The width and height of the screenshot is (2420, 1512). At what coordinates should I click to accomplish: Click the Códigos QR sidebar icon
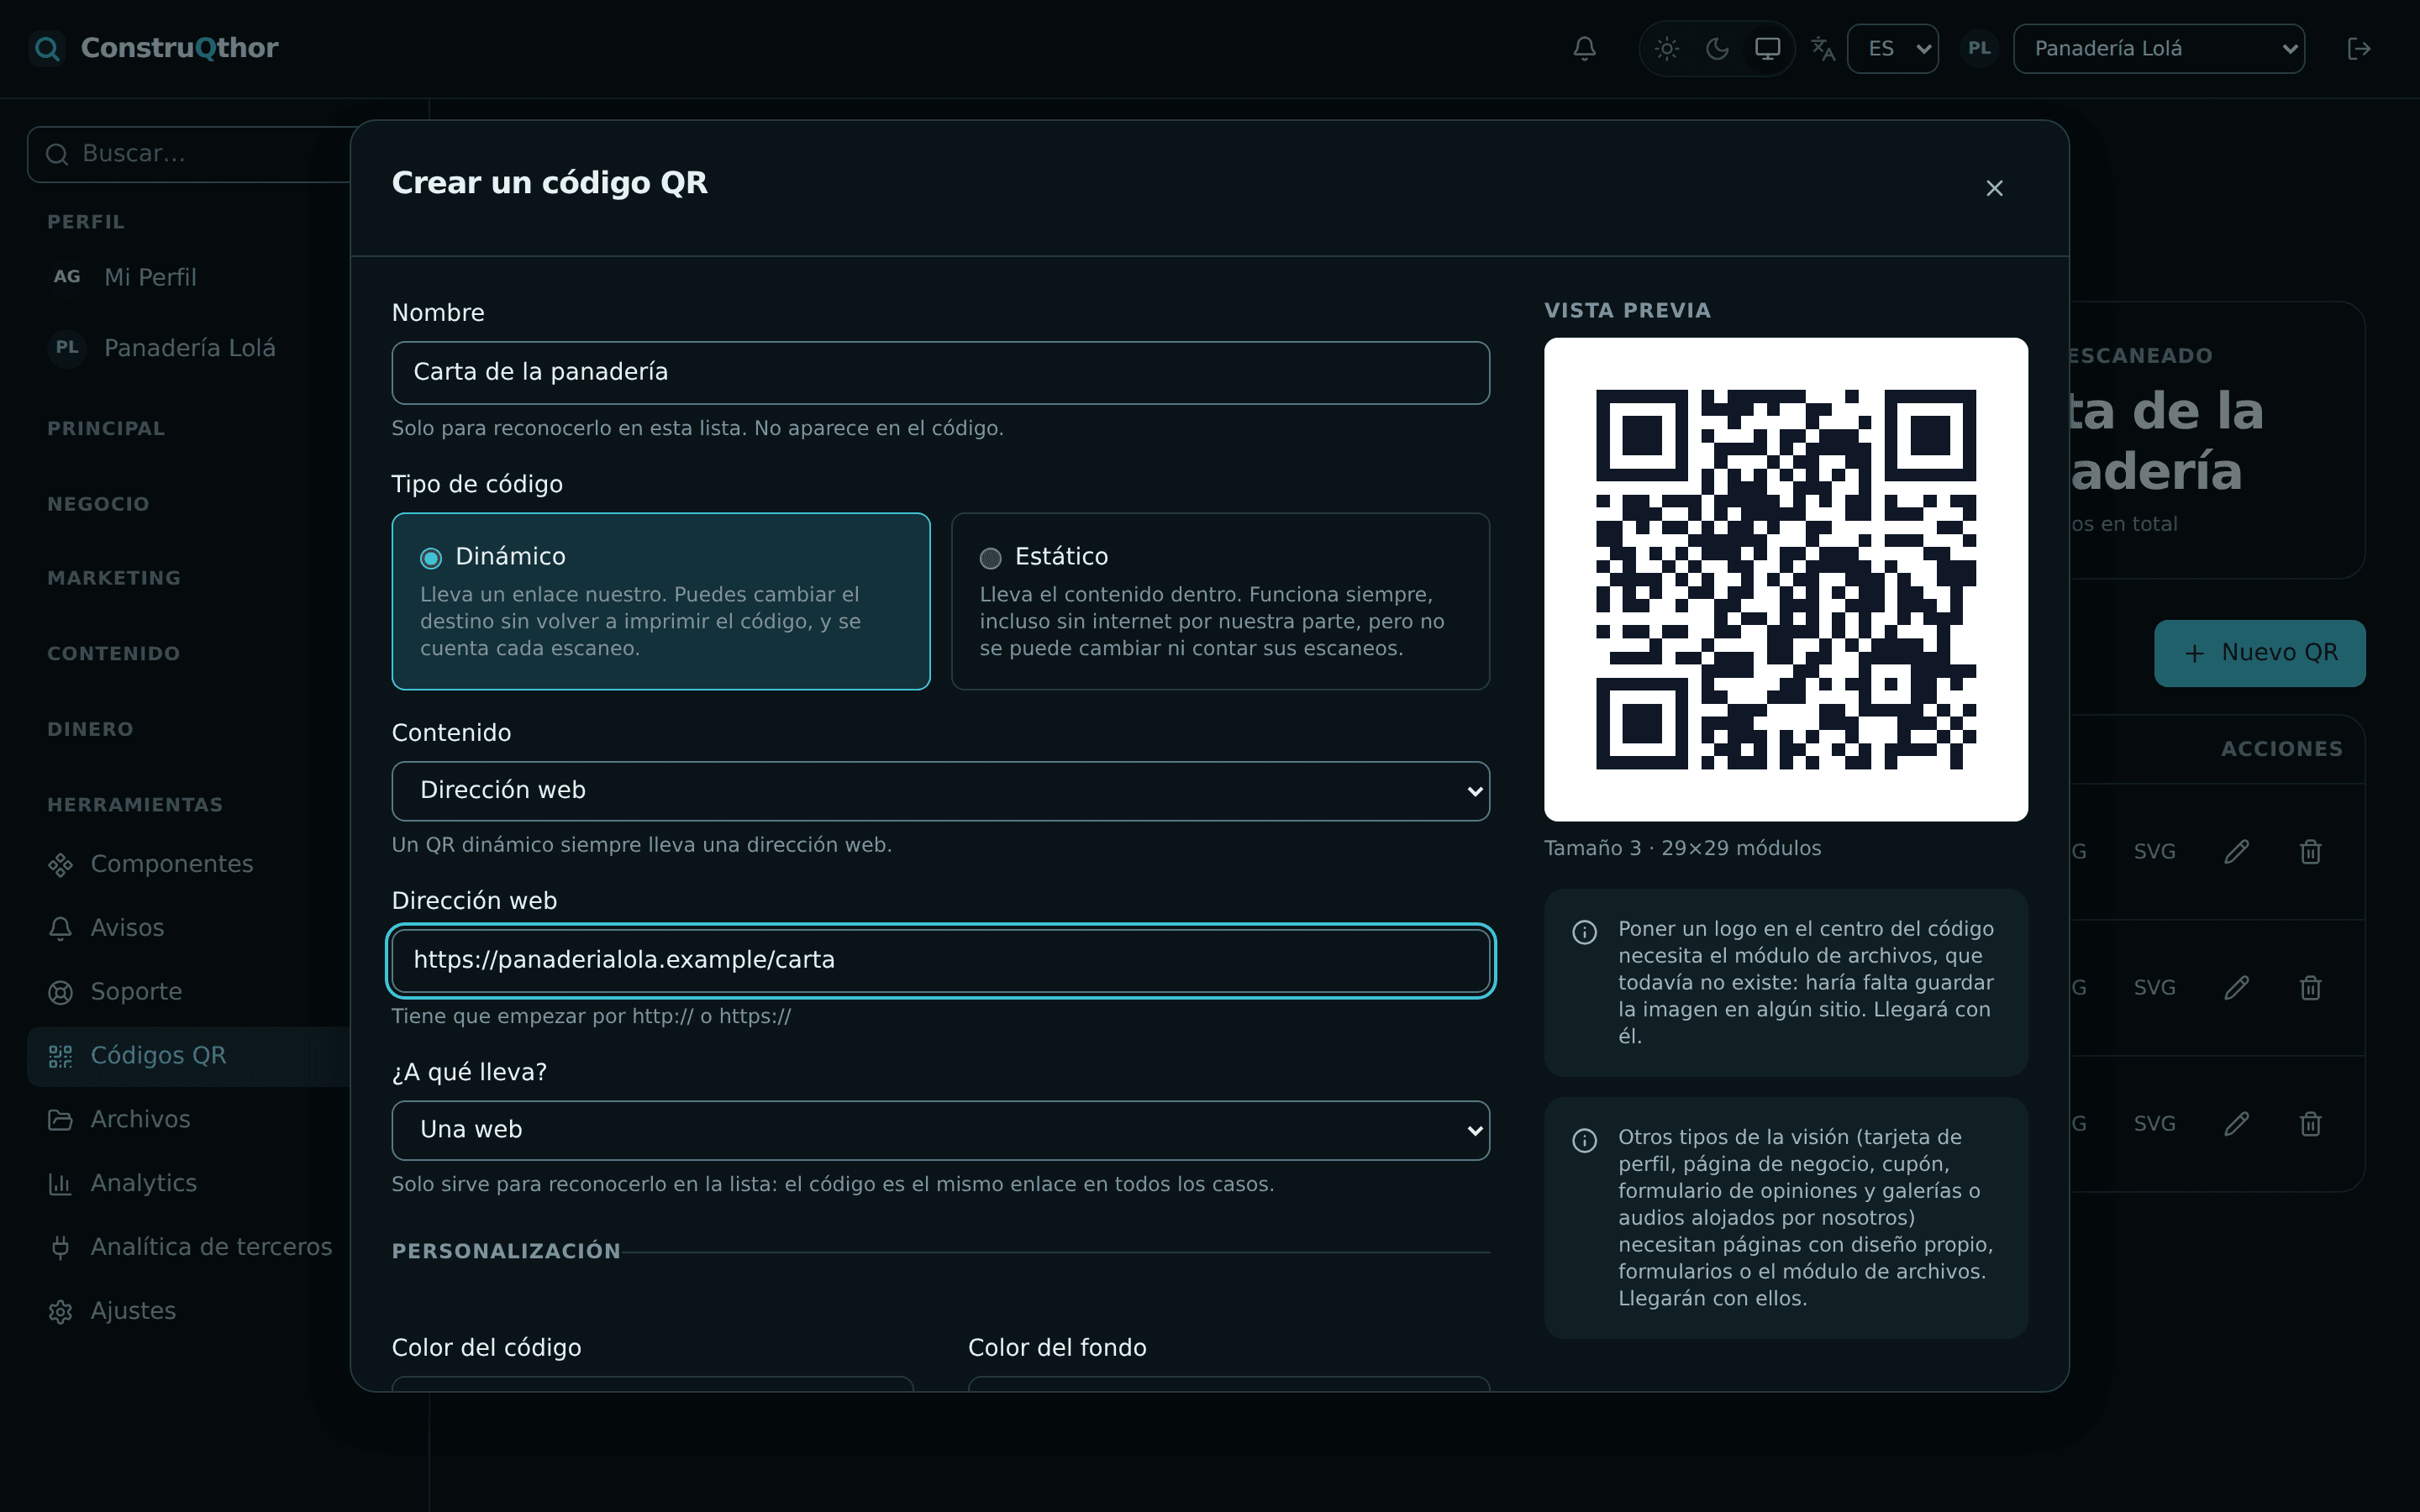pos(60,1056)
